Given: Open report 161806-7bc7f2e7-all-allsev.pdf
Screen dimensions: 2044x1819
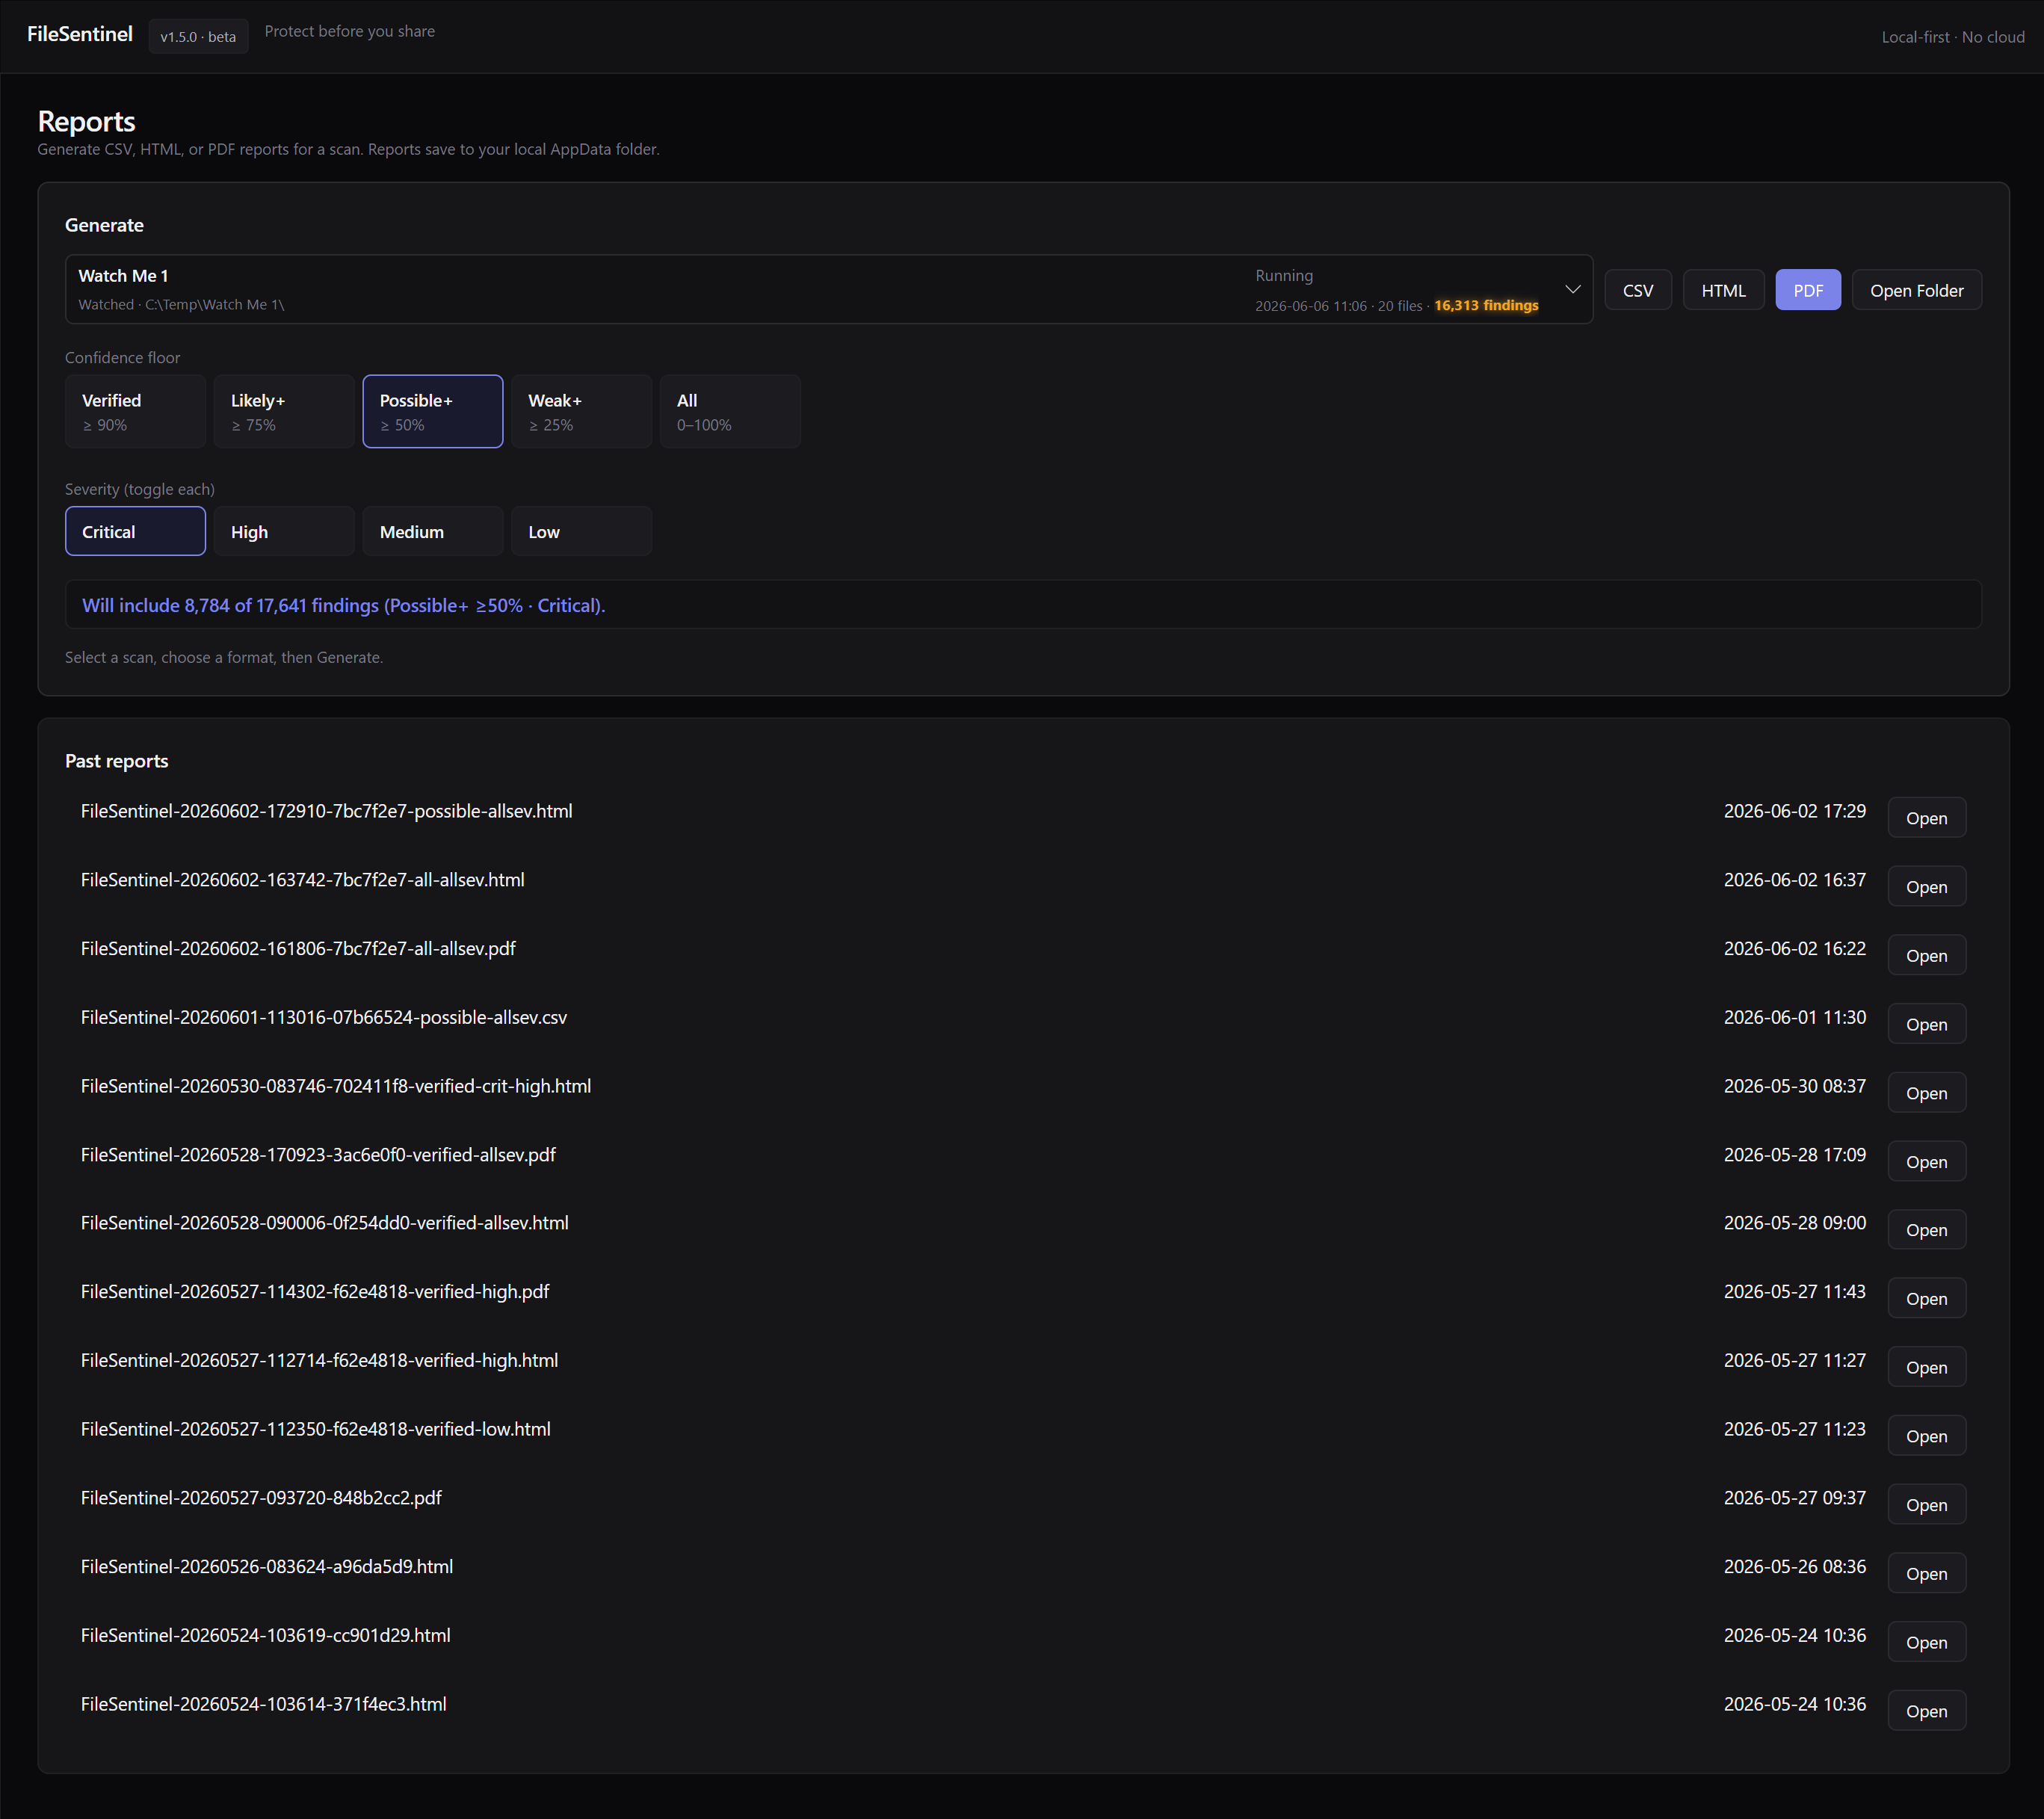Looking at the screenshot, I should [x=1926, y=955].
